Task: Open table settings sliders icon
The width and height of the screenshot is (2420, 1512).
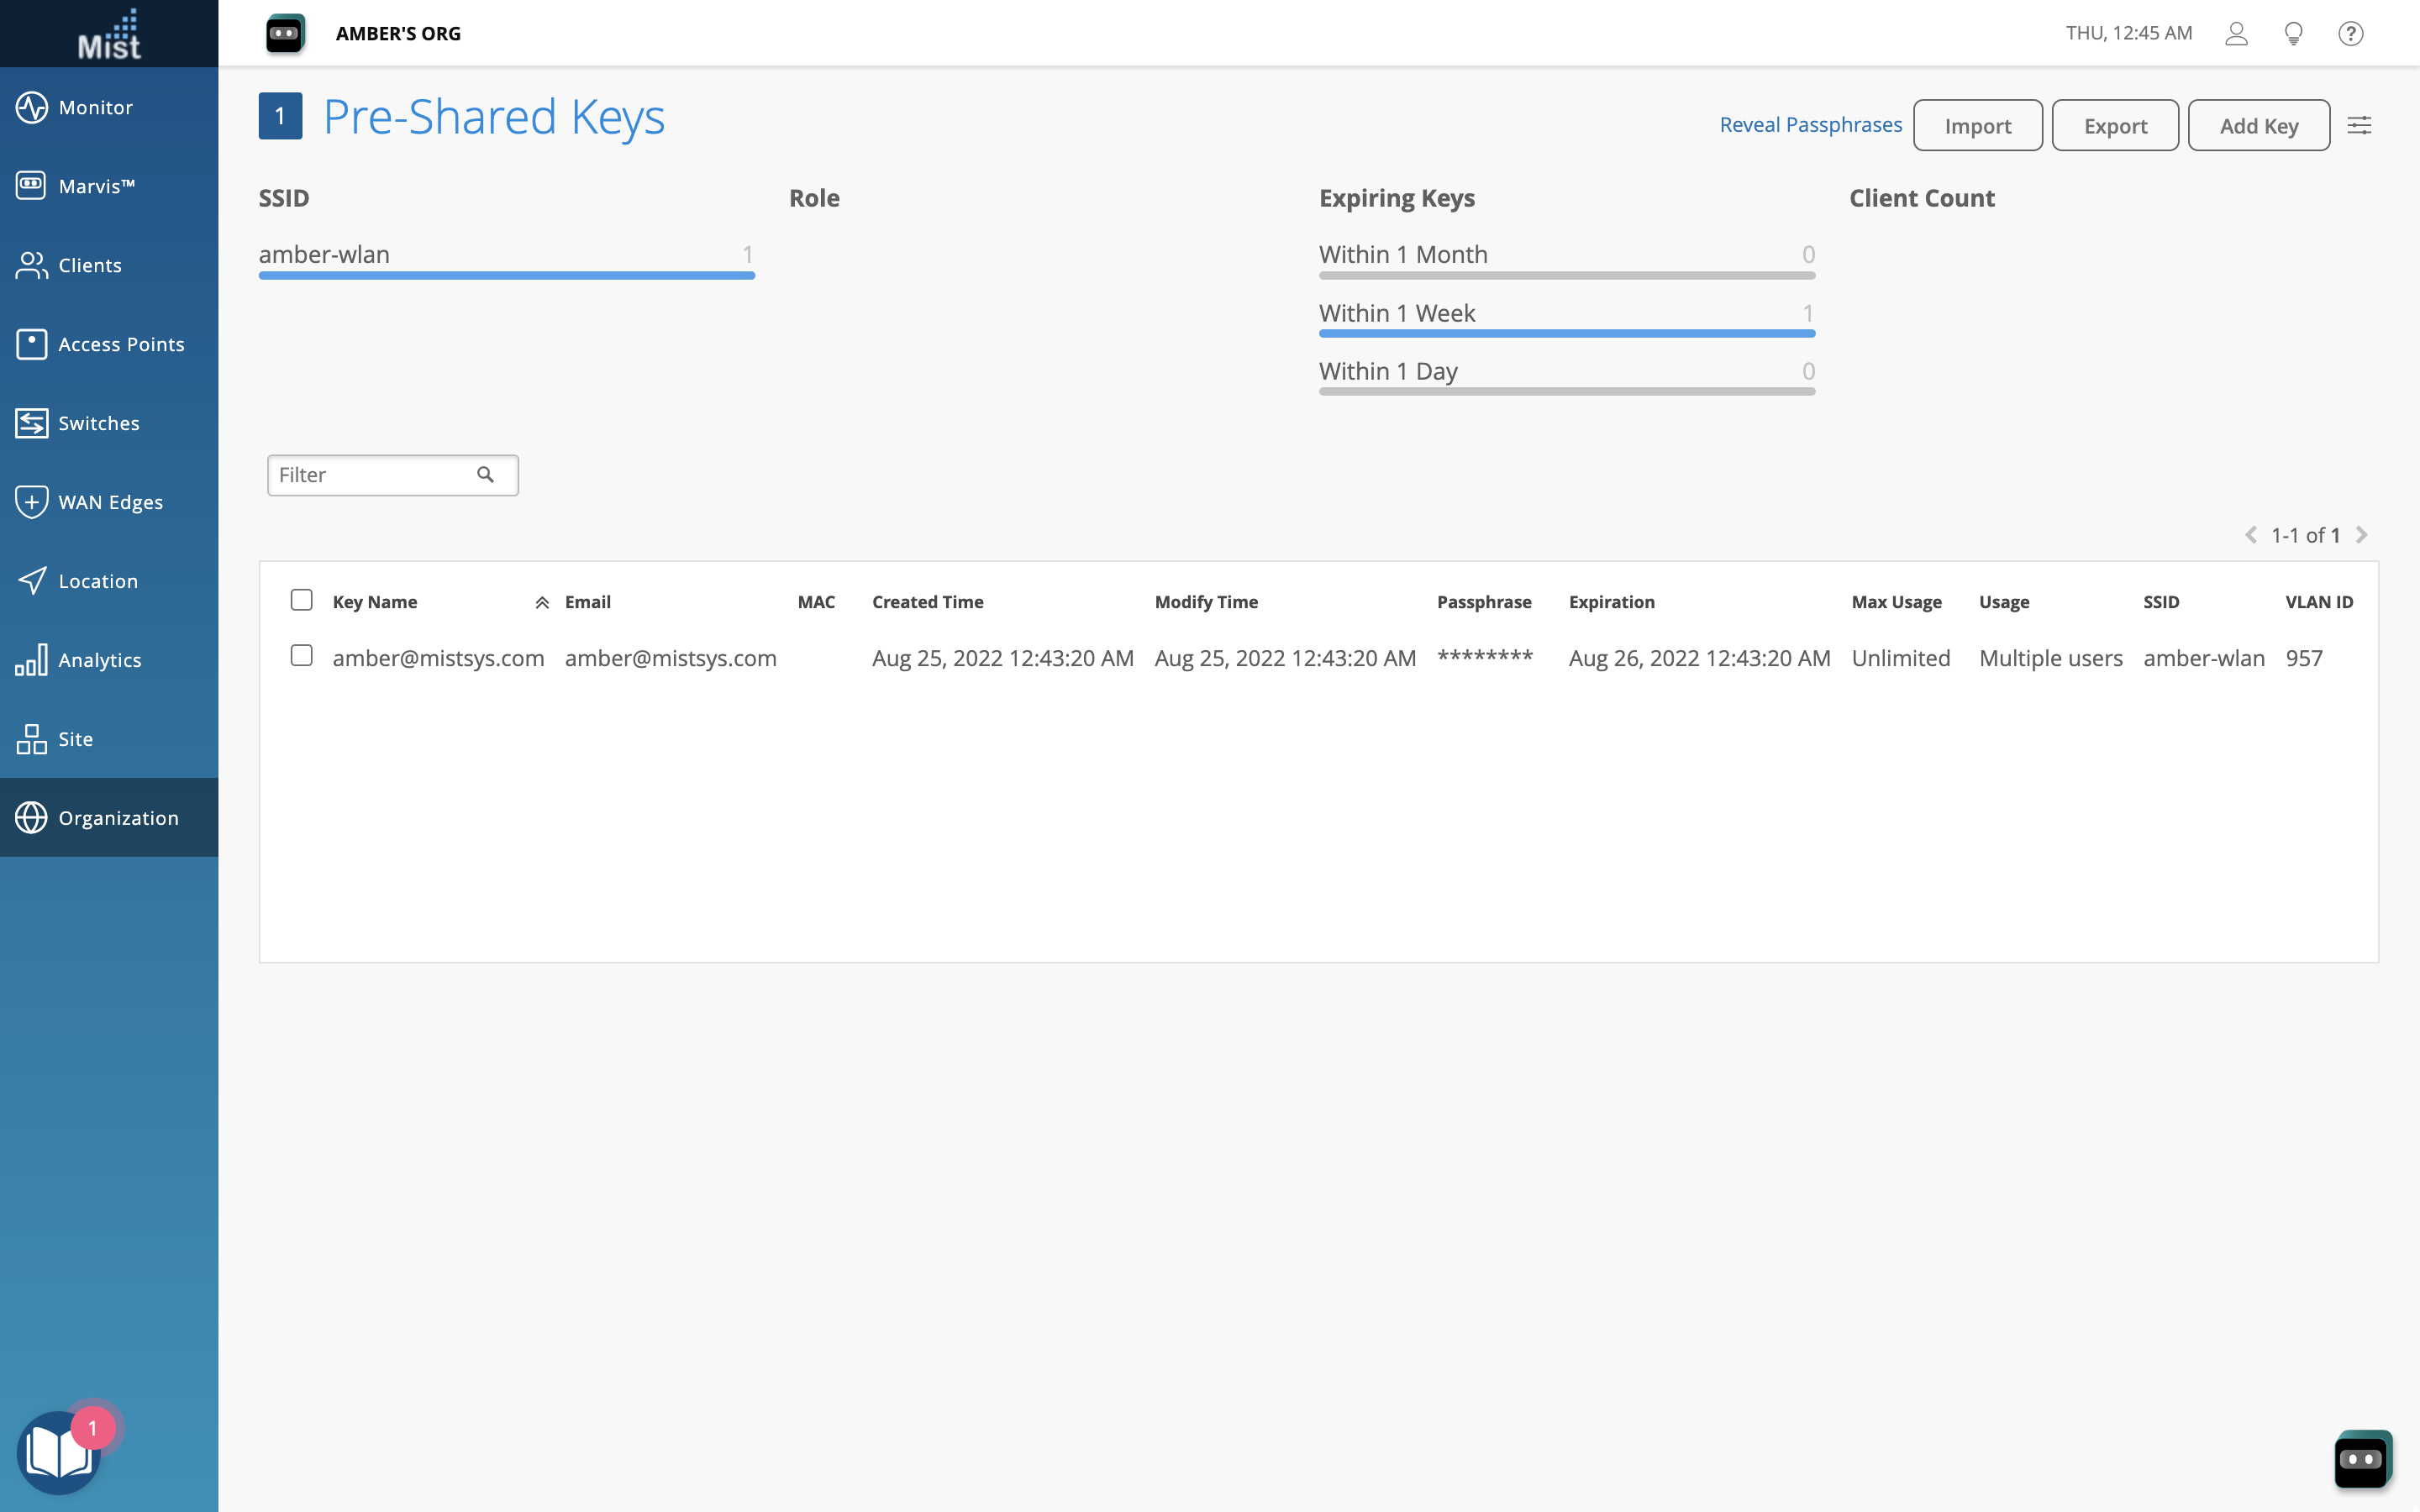Action: point(2359,125)
